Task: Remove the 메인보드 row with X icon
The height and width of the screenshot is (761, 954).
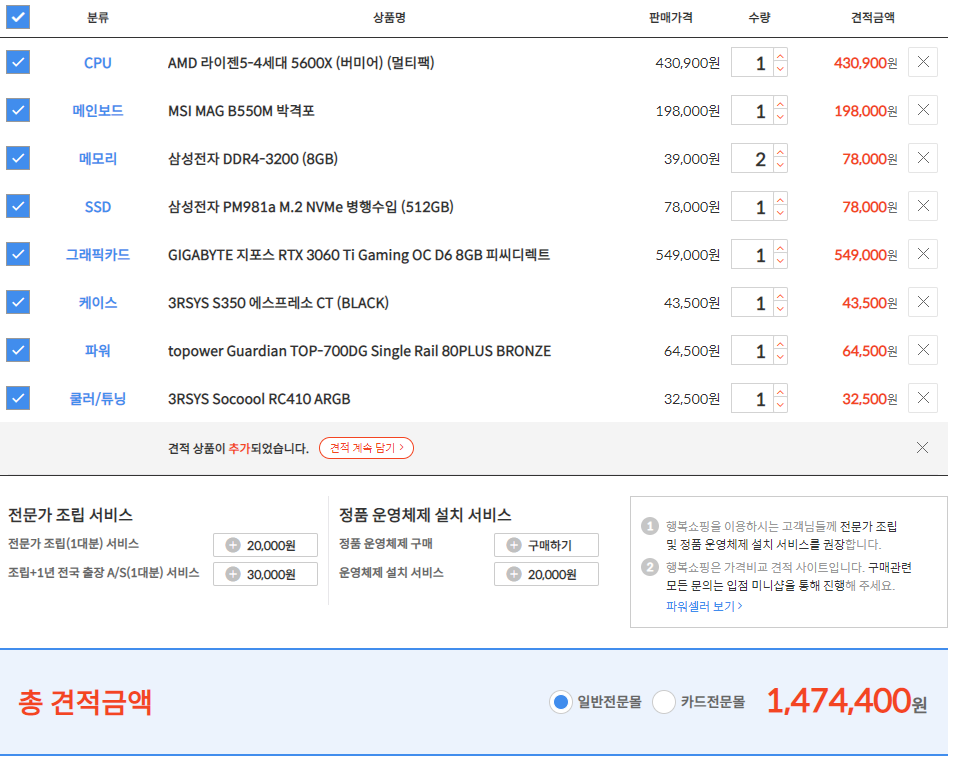Action: pos(922,110)
